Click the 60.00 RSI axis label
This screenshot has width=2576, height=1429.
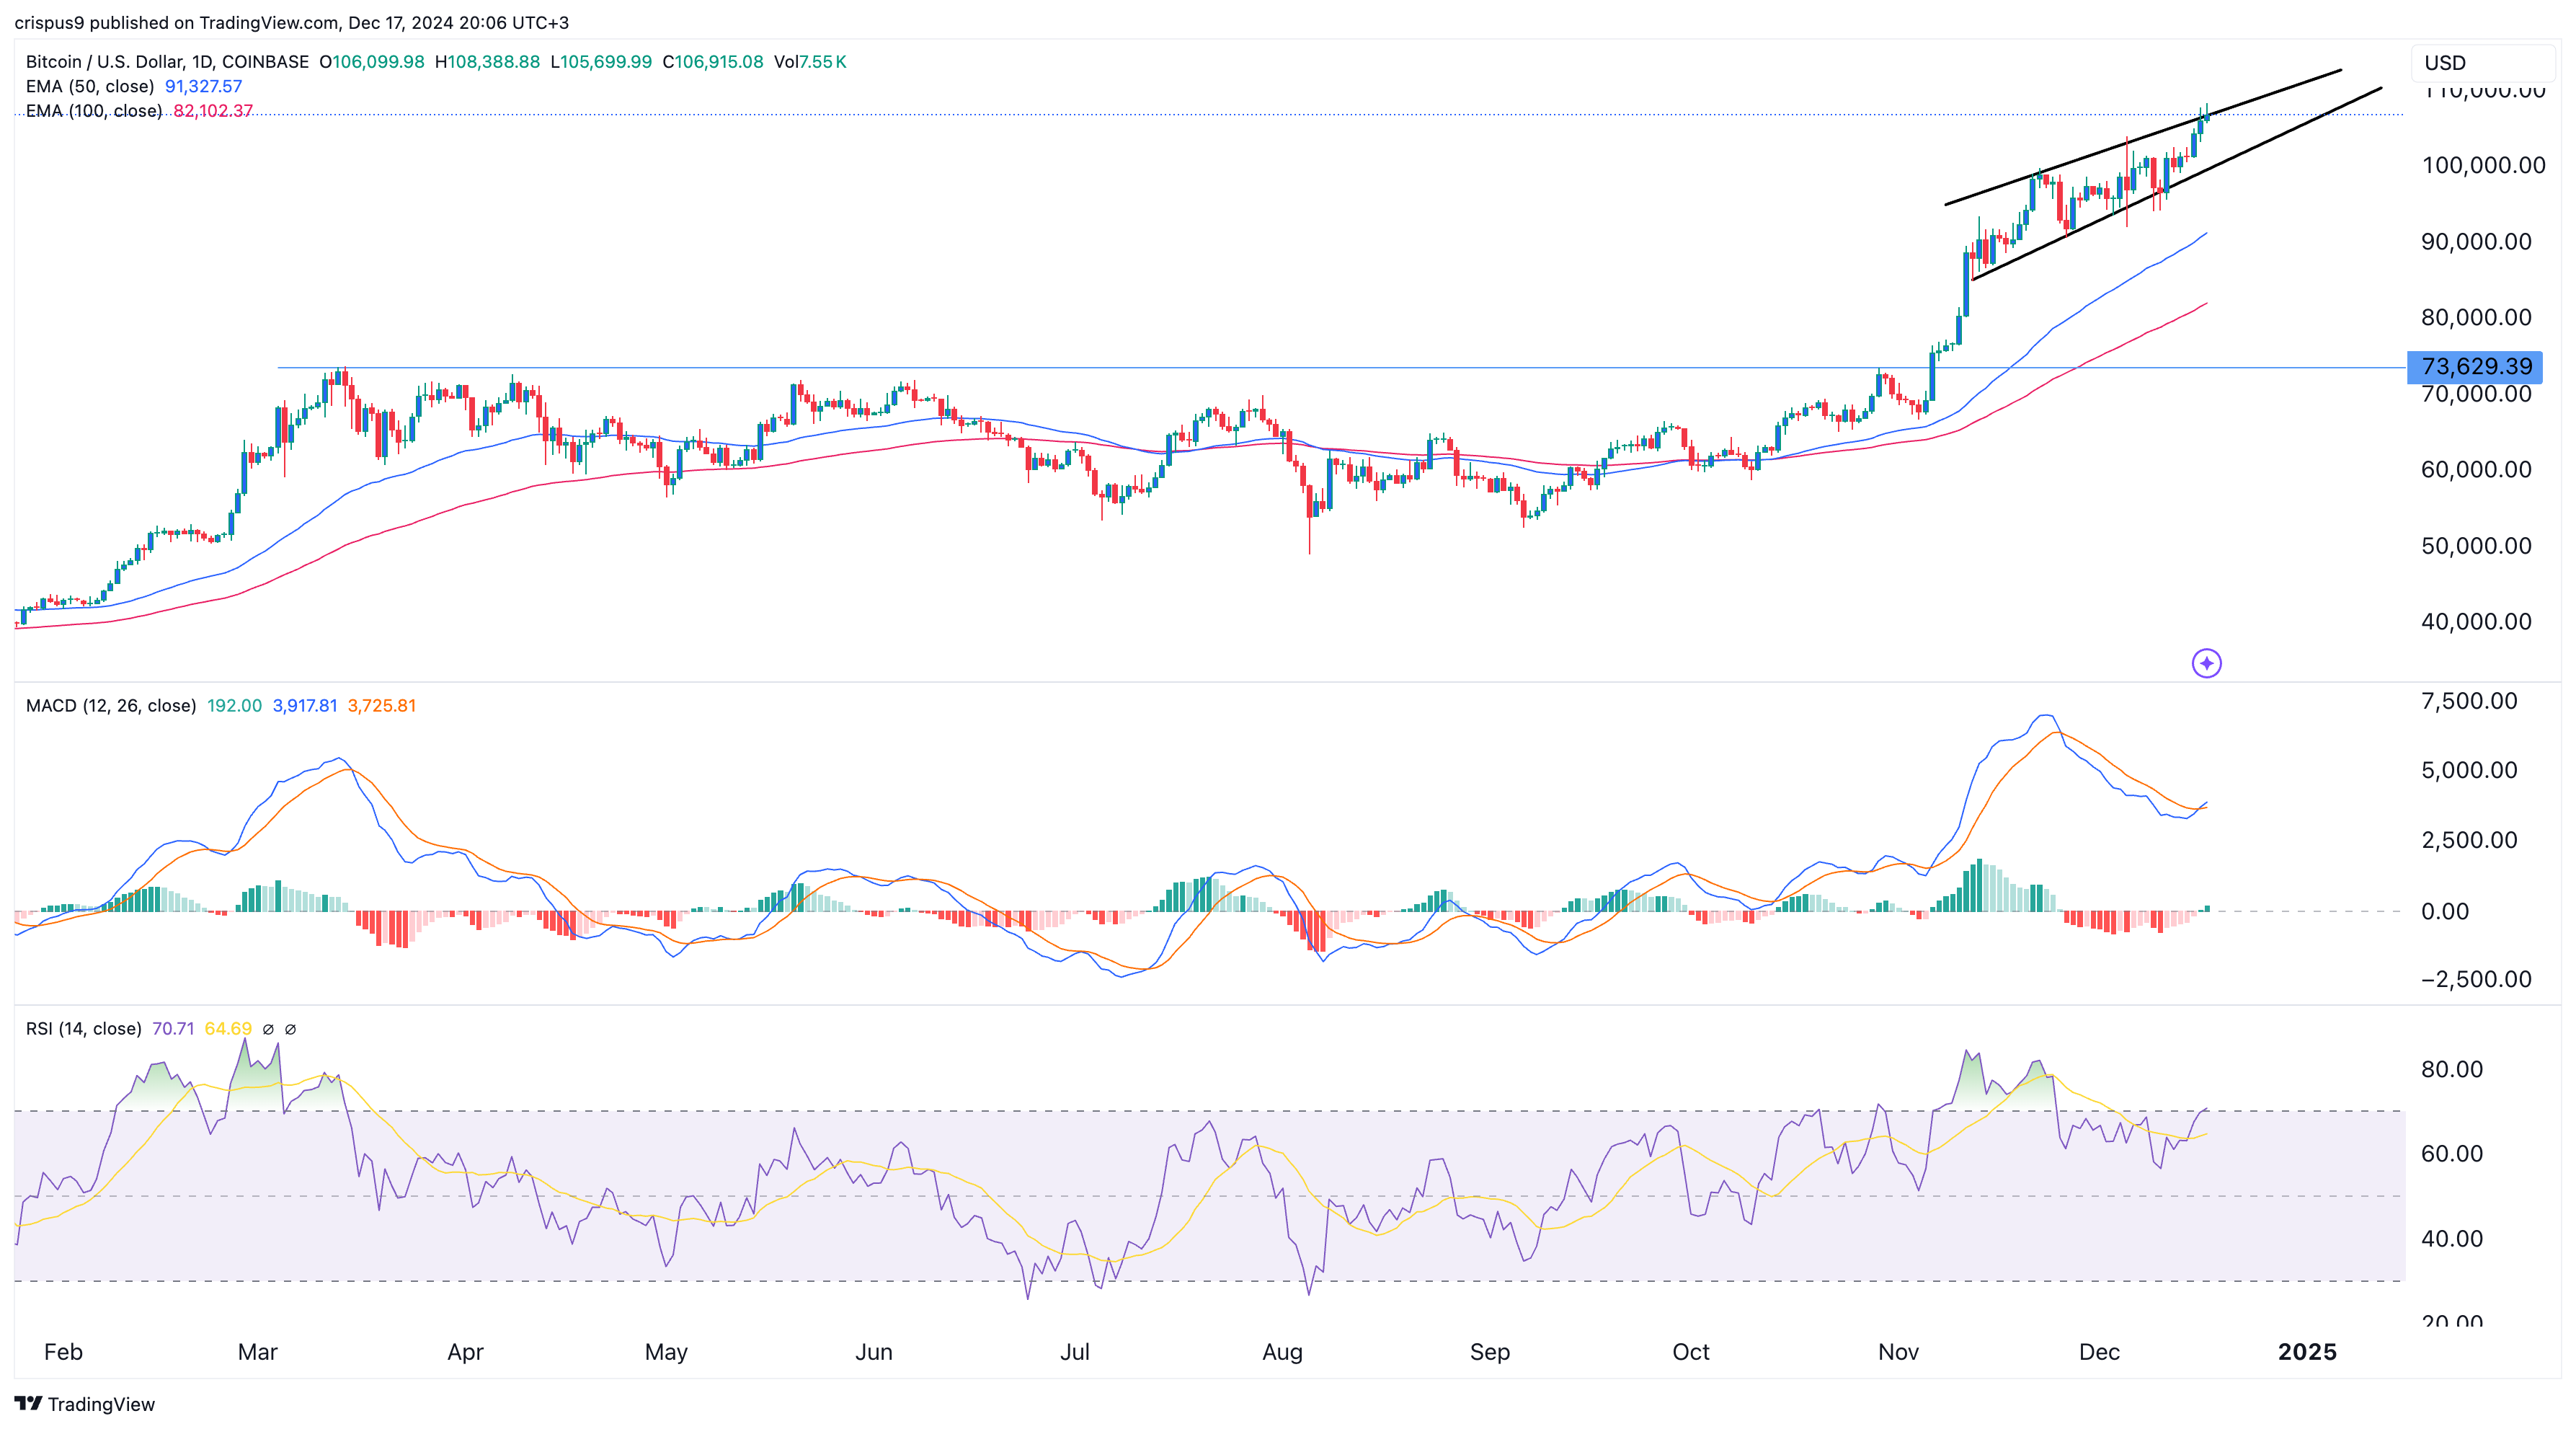[x=2452, y=1153]
